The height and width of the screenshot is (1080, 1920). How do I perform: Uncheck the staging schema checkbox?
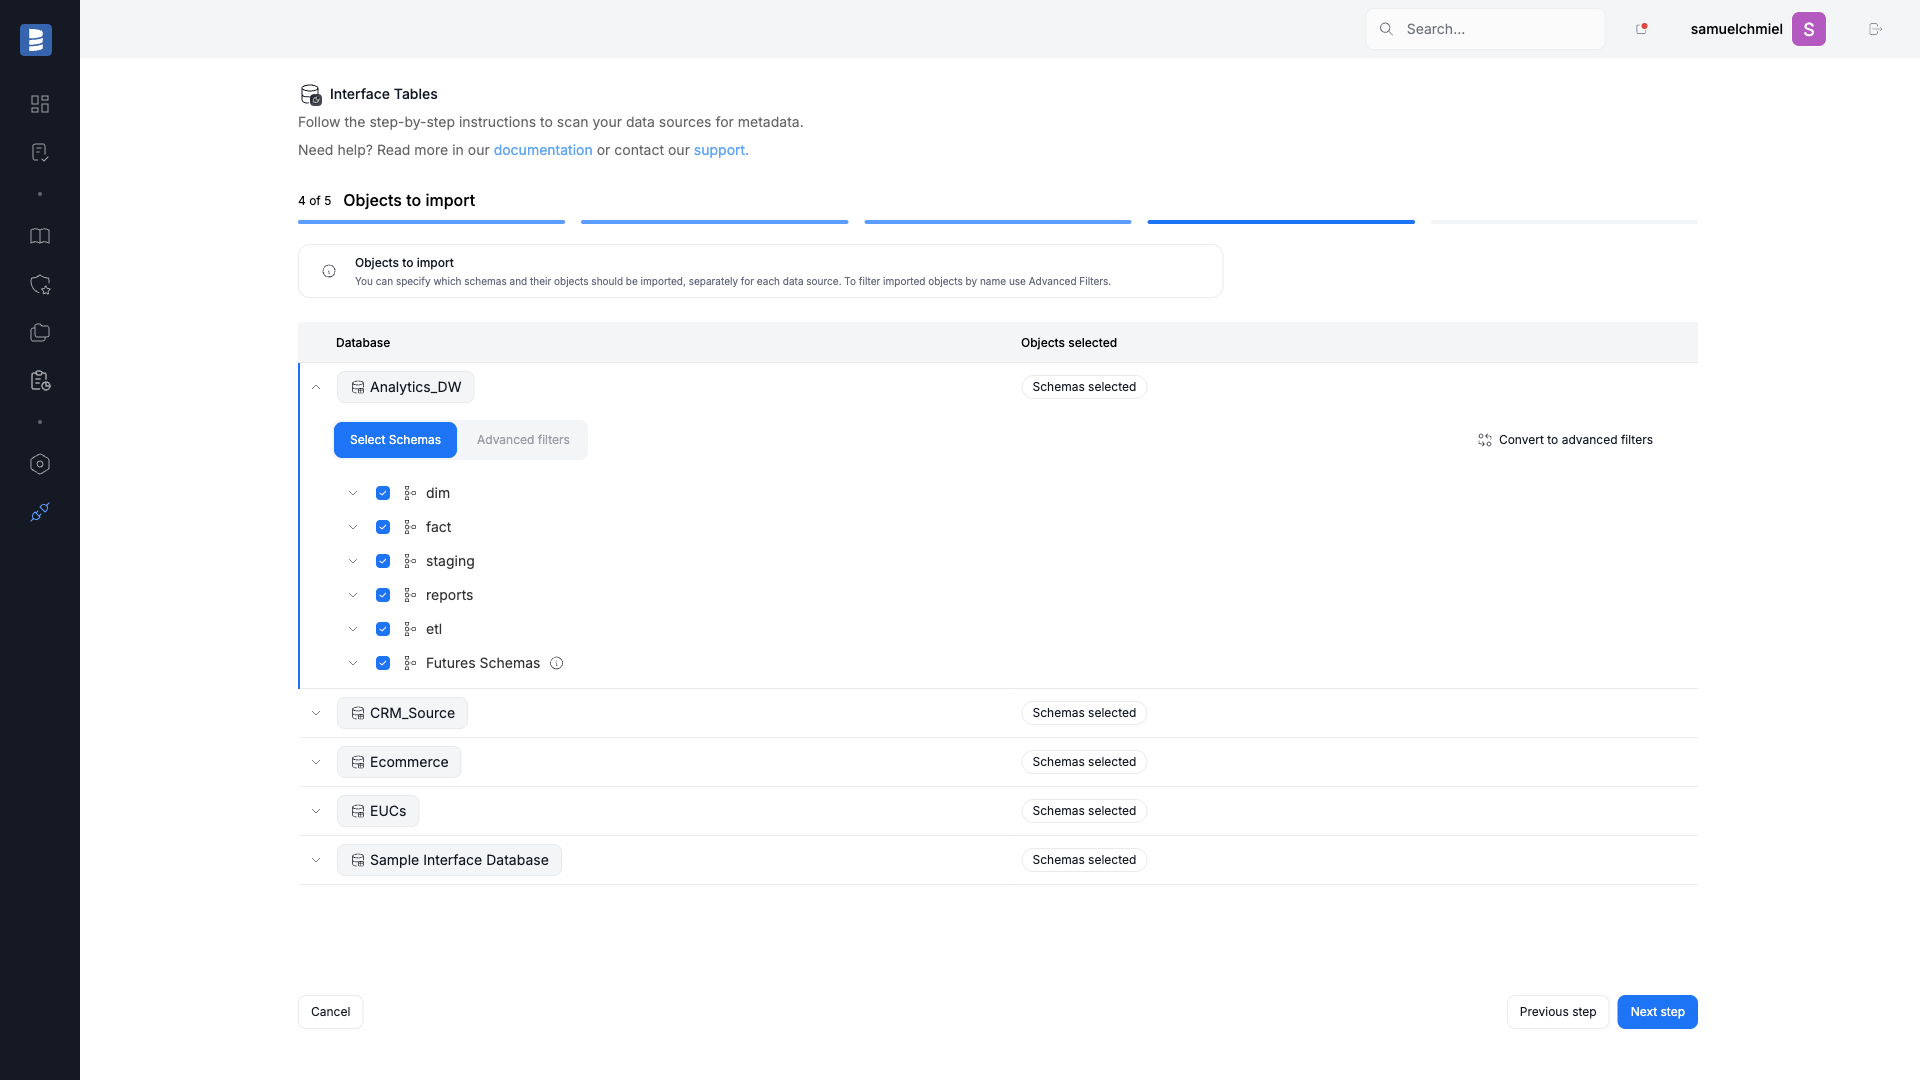[383, 561]
